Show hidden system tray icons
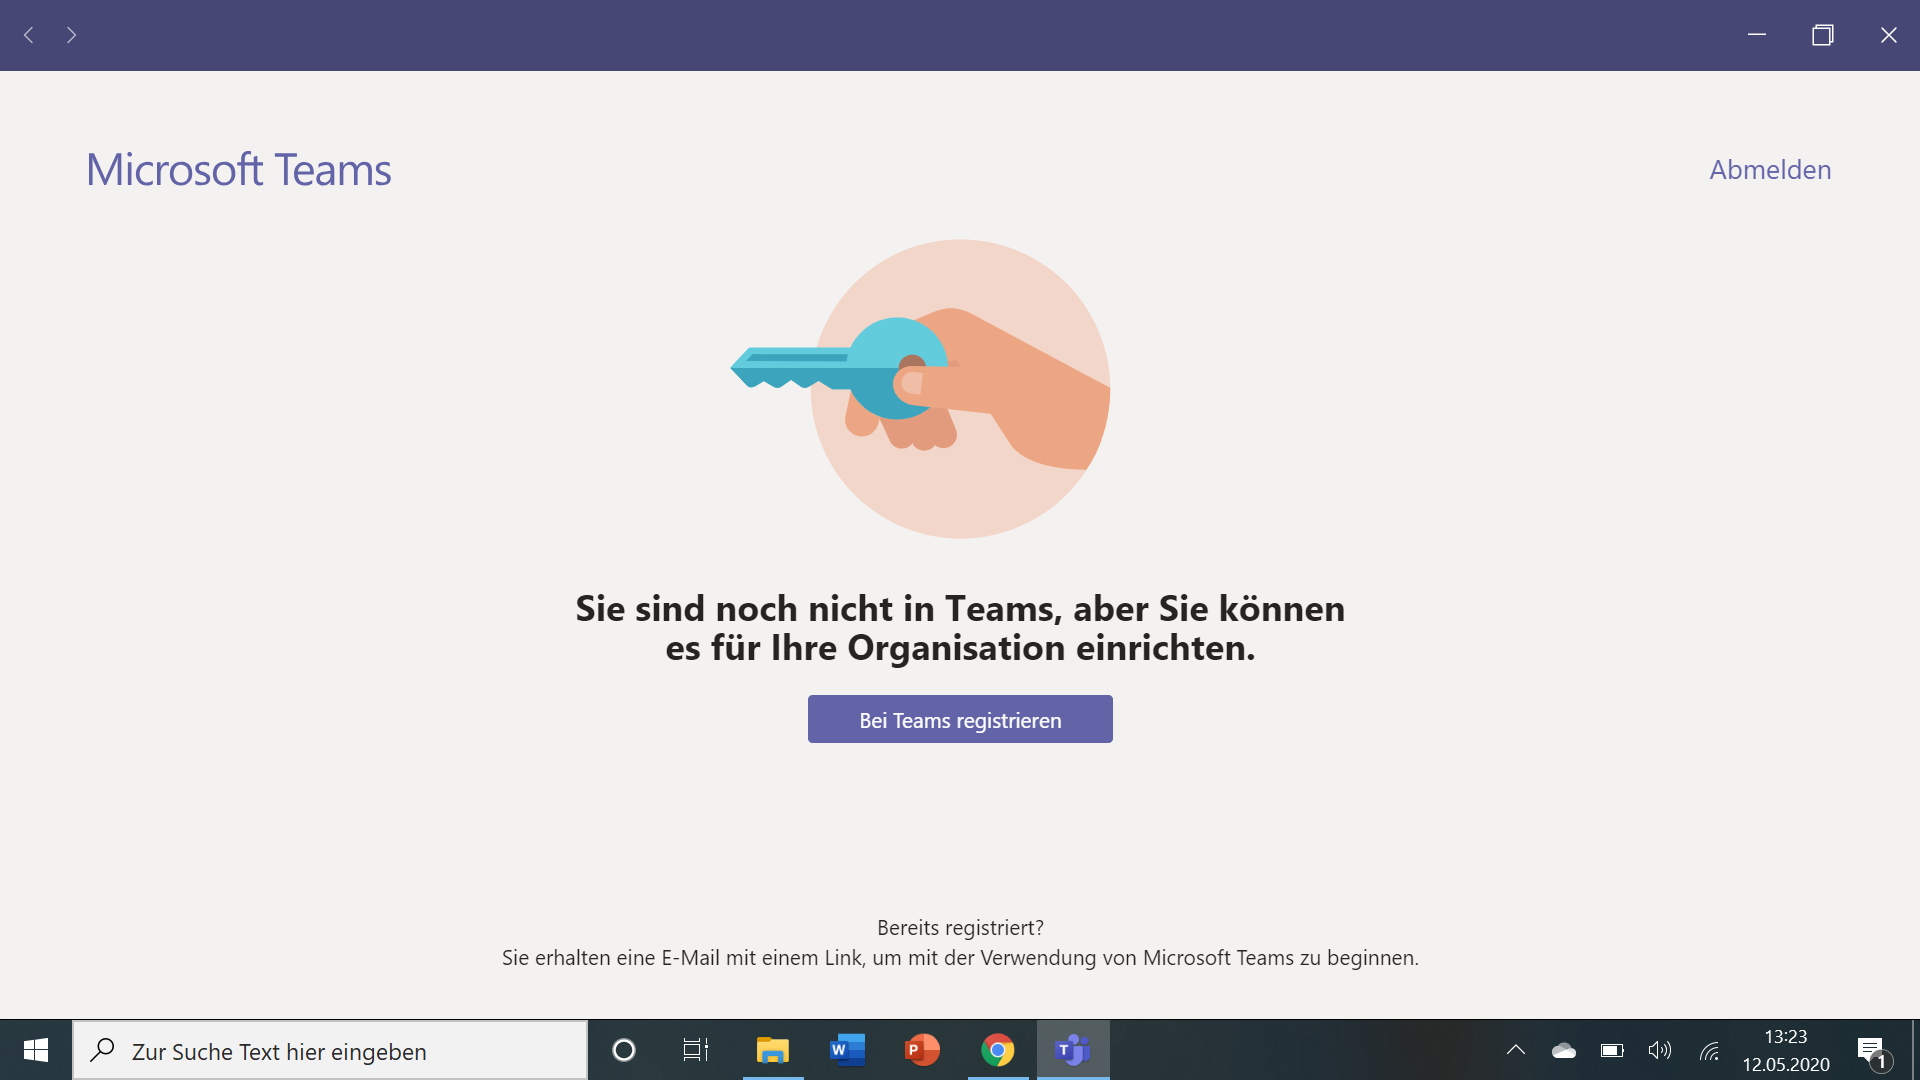Image resolution: width=1920 pixels, height=1080 pixels. (x=1516, y=1050)
